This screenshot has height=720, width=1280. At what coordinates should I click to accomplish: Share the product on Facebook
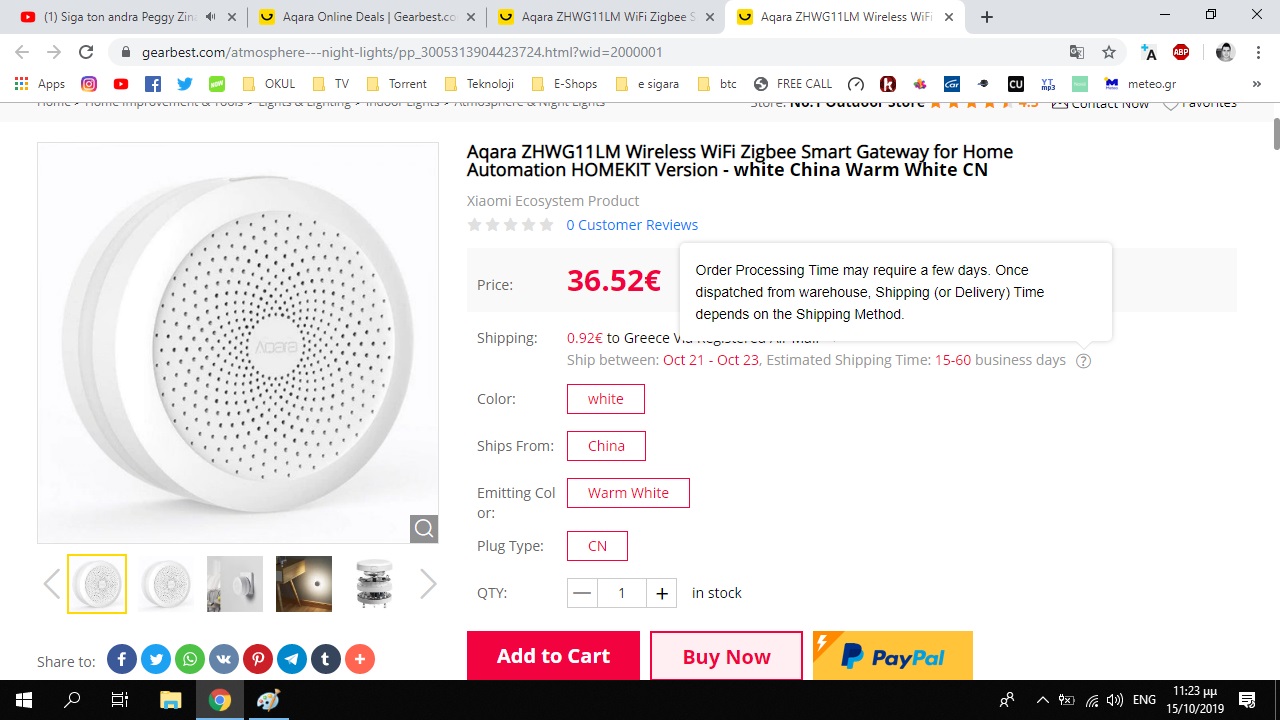point(122,659)
